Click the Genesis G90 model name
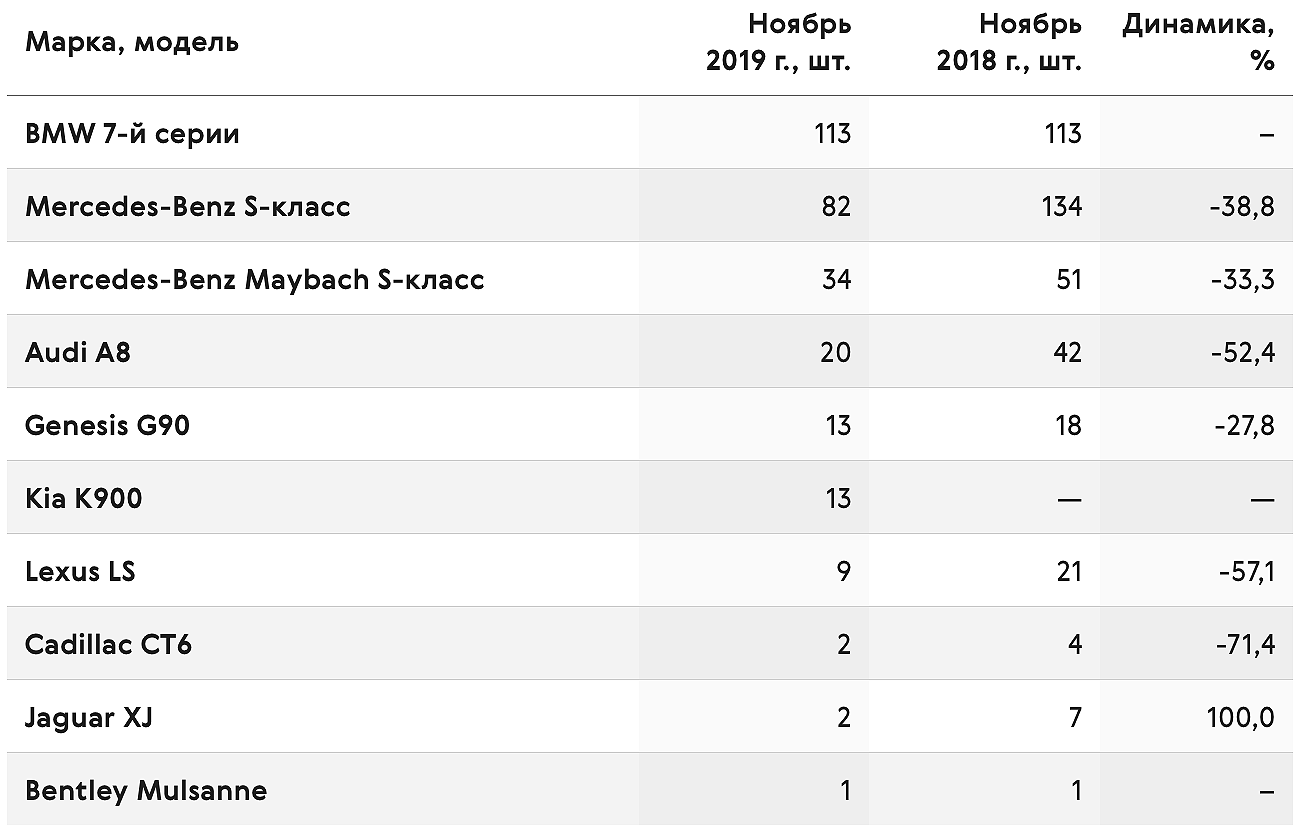This screenshot has width=1298, height=829. pos(107,425)
